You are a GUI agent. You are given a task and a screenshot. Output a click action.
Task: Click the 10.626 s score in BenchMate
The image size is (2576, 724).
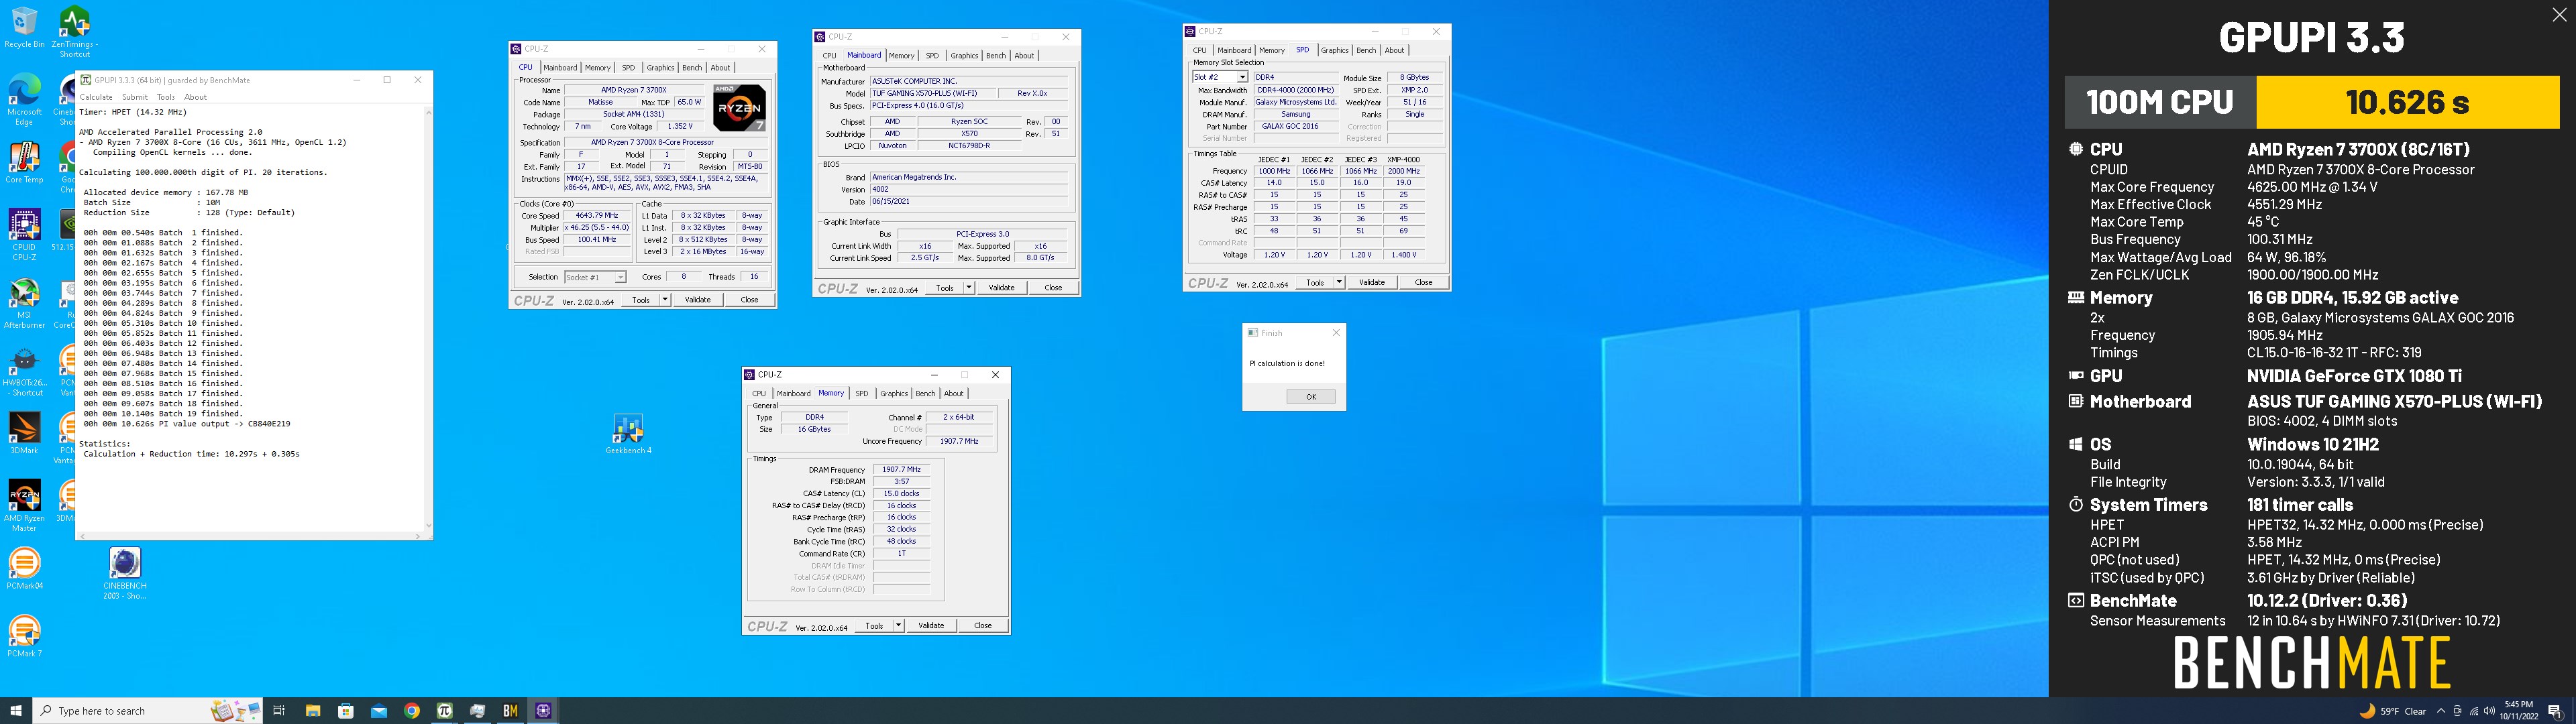[x=2407, y=102]
